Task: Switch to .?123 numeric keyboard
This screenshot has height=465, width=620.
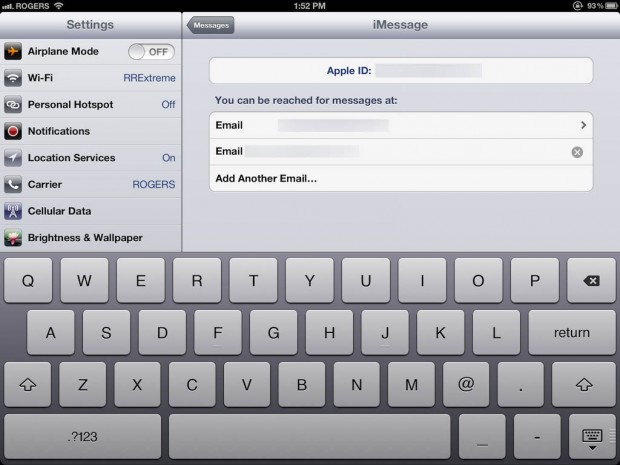Action: (83, 437)
